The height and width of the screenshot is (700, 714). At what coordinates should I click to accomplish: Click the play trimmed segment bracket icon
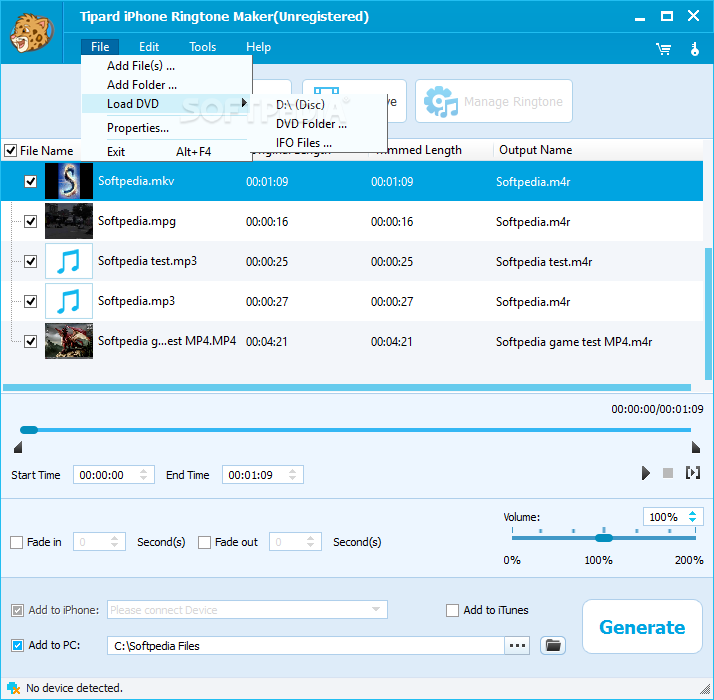pos(693,473)
